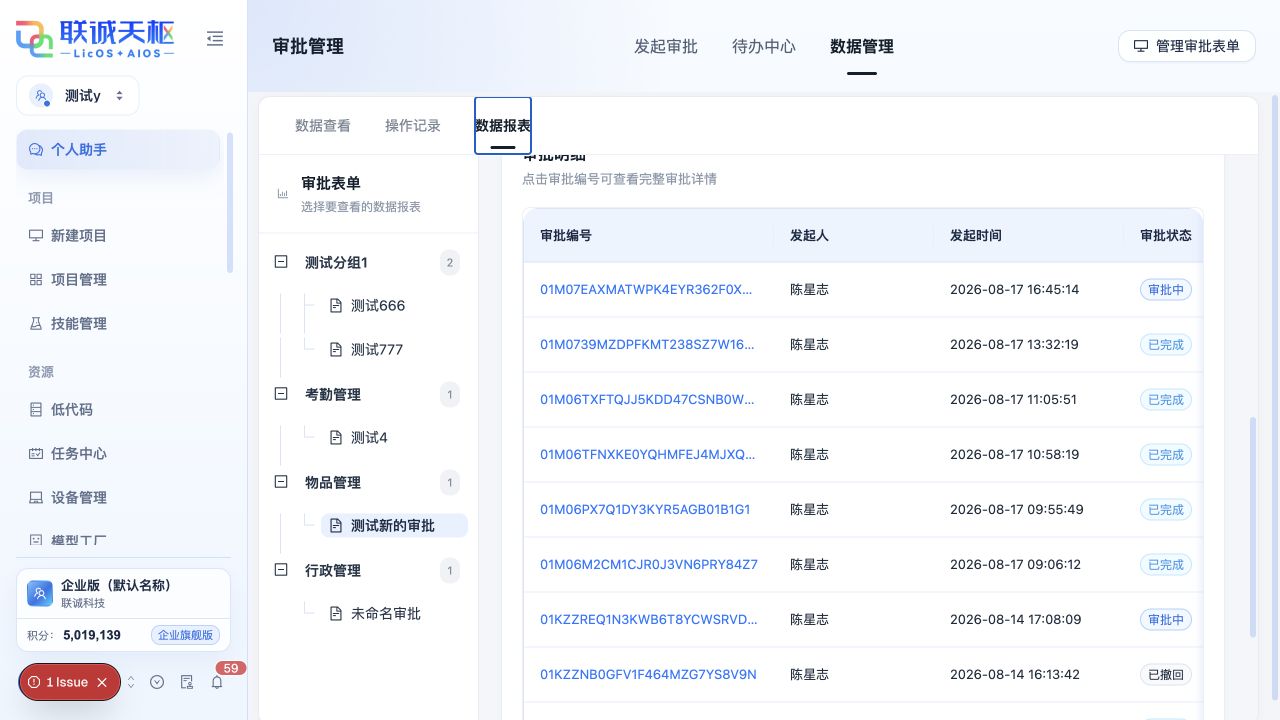Click the up-down chevron beside the Issue badge
The height and width of the screenshot is (720, 1280).
coord(131,682)
